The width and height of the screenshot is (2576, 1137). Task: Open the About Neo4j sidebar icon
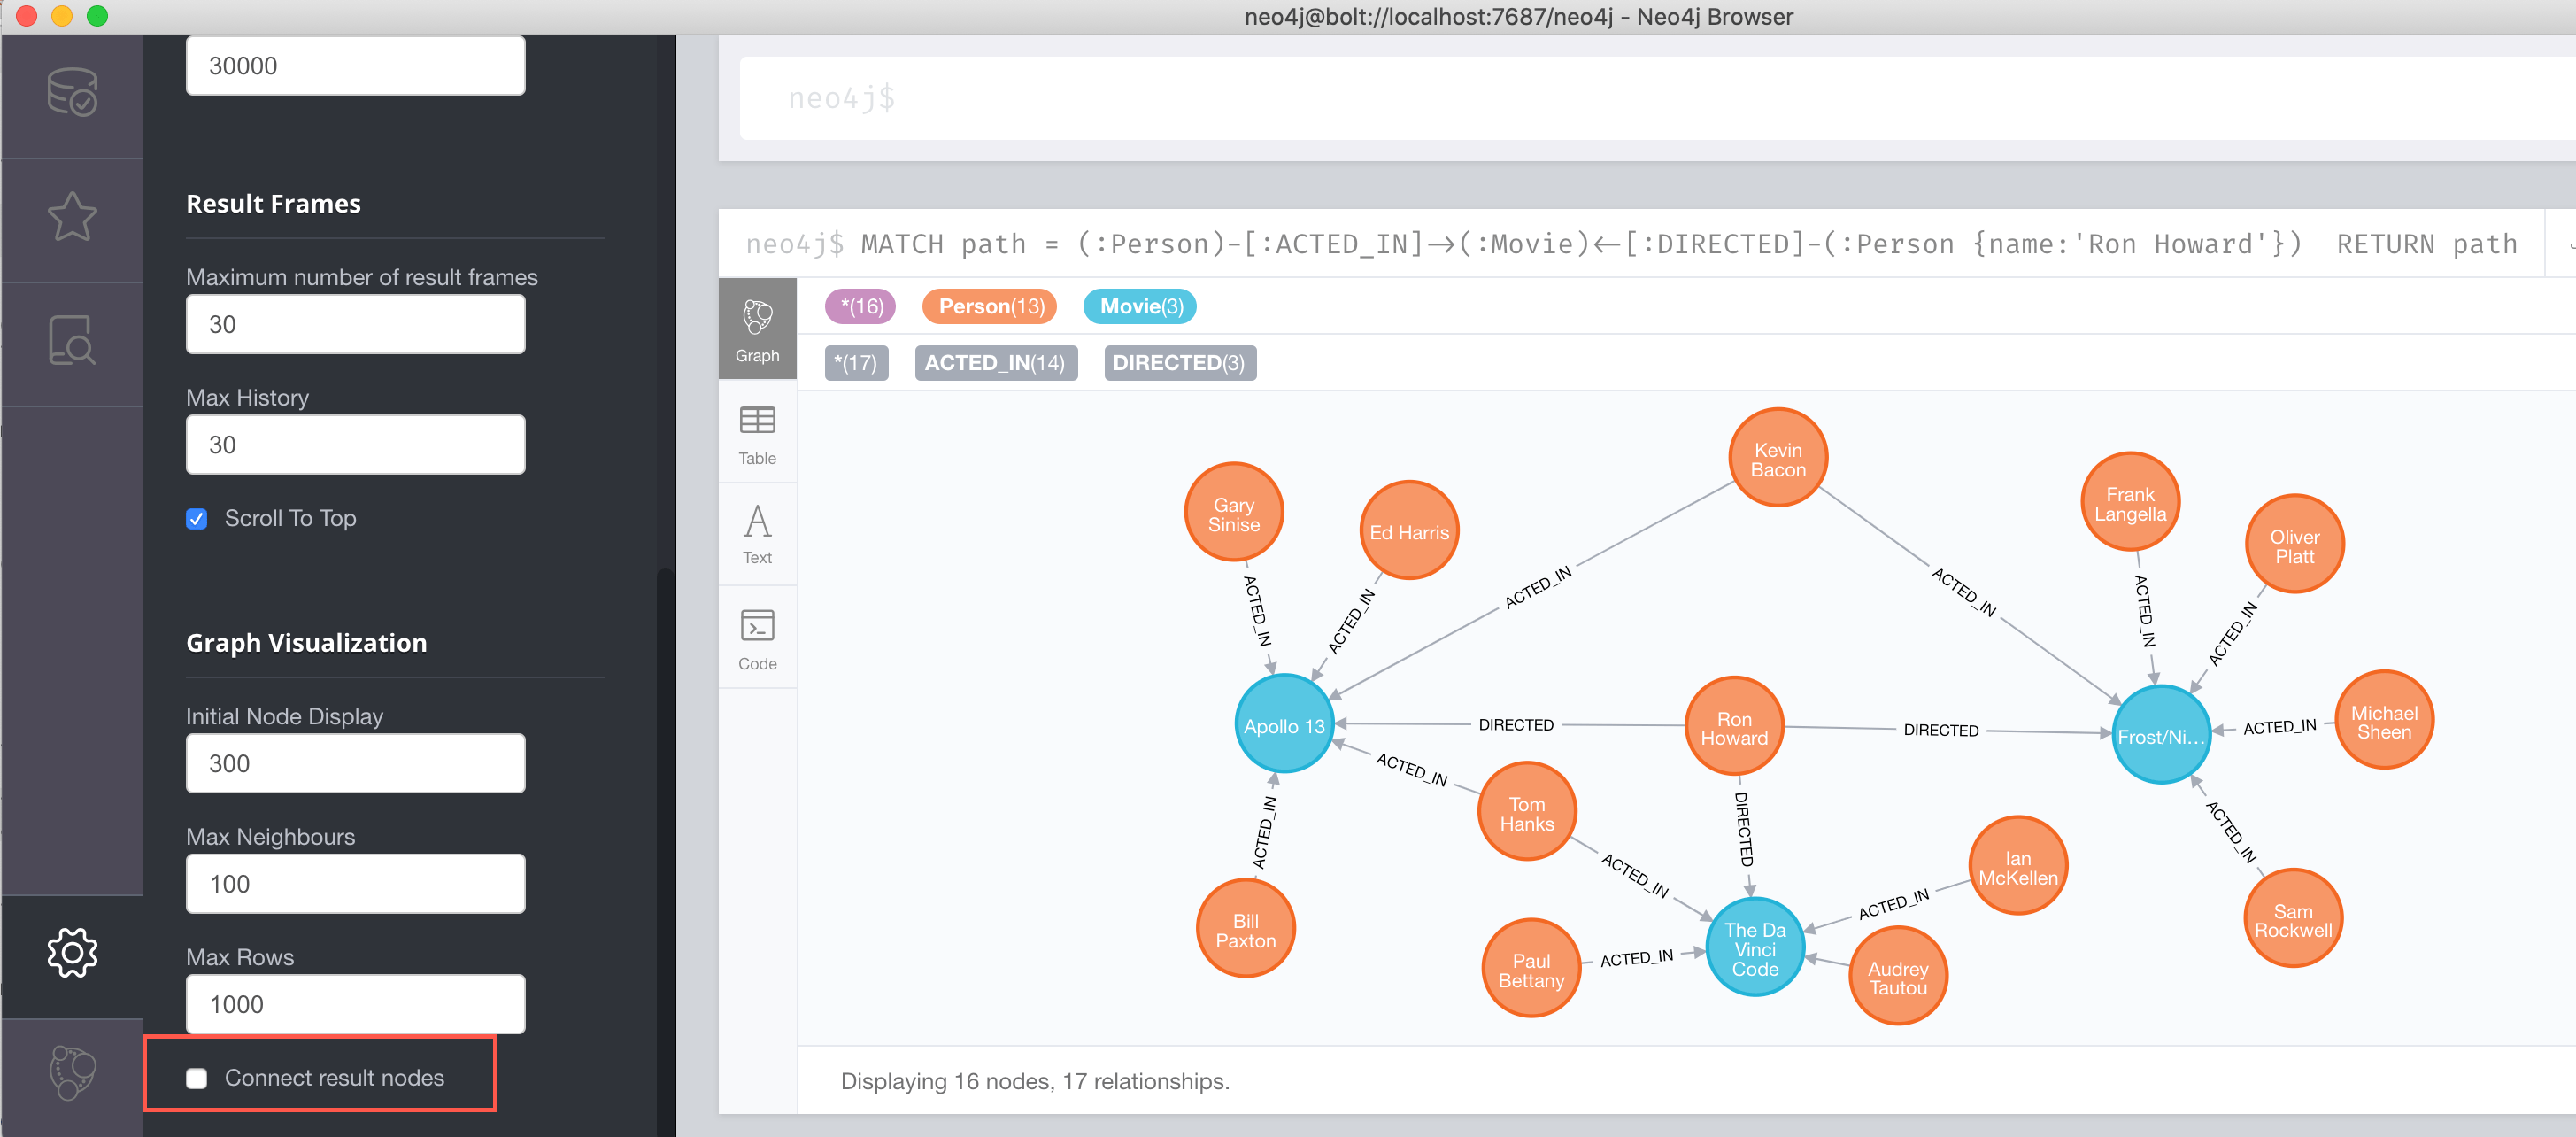coord(72,1073)
